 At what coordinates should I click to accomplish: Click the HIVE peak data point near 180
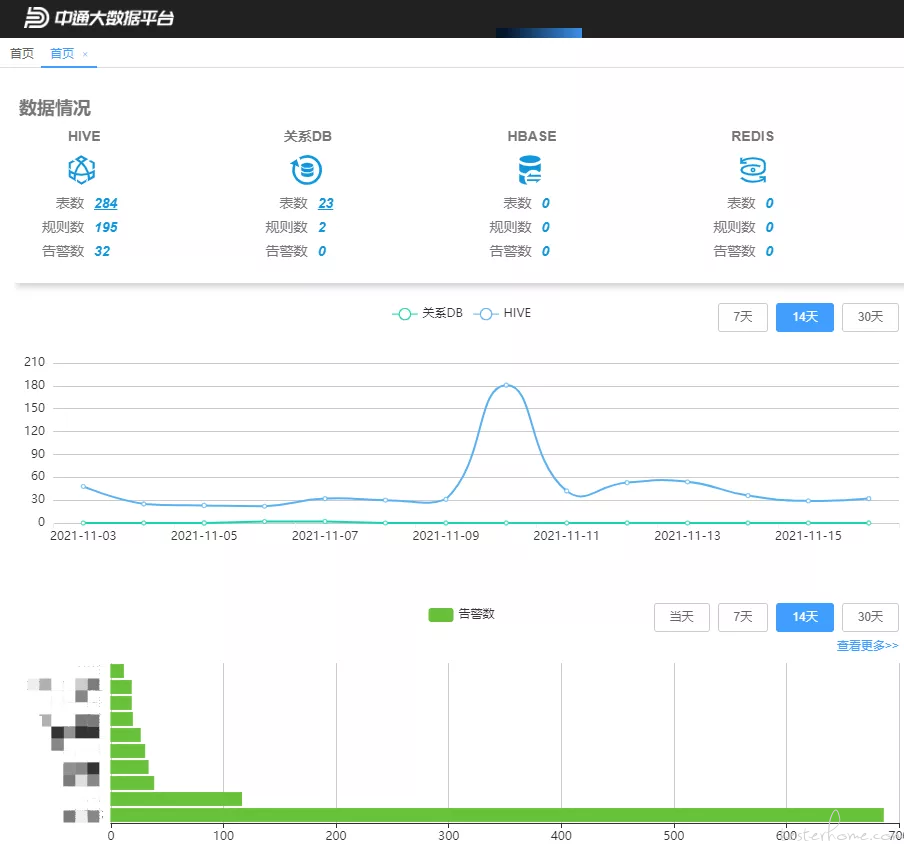point(506,385)
